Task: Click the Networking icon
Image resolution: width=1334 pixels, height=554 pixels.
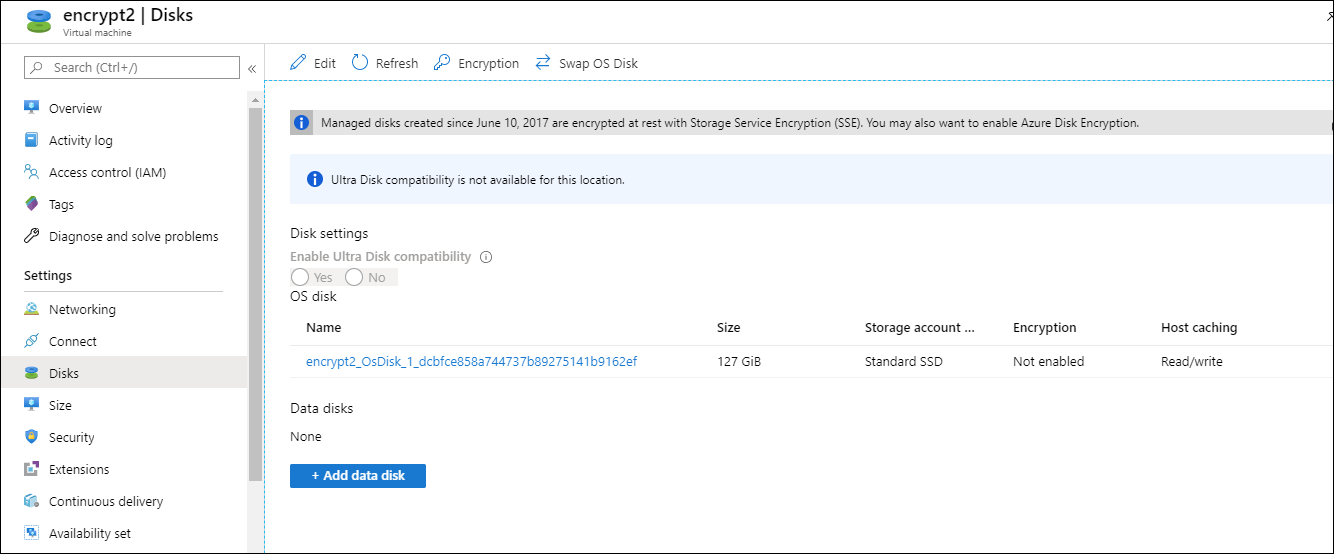Action: click(31, 309)
